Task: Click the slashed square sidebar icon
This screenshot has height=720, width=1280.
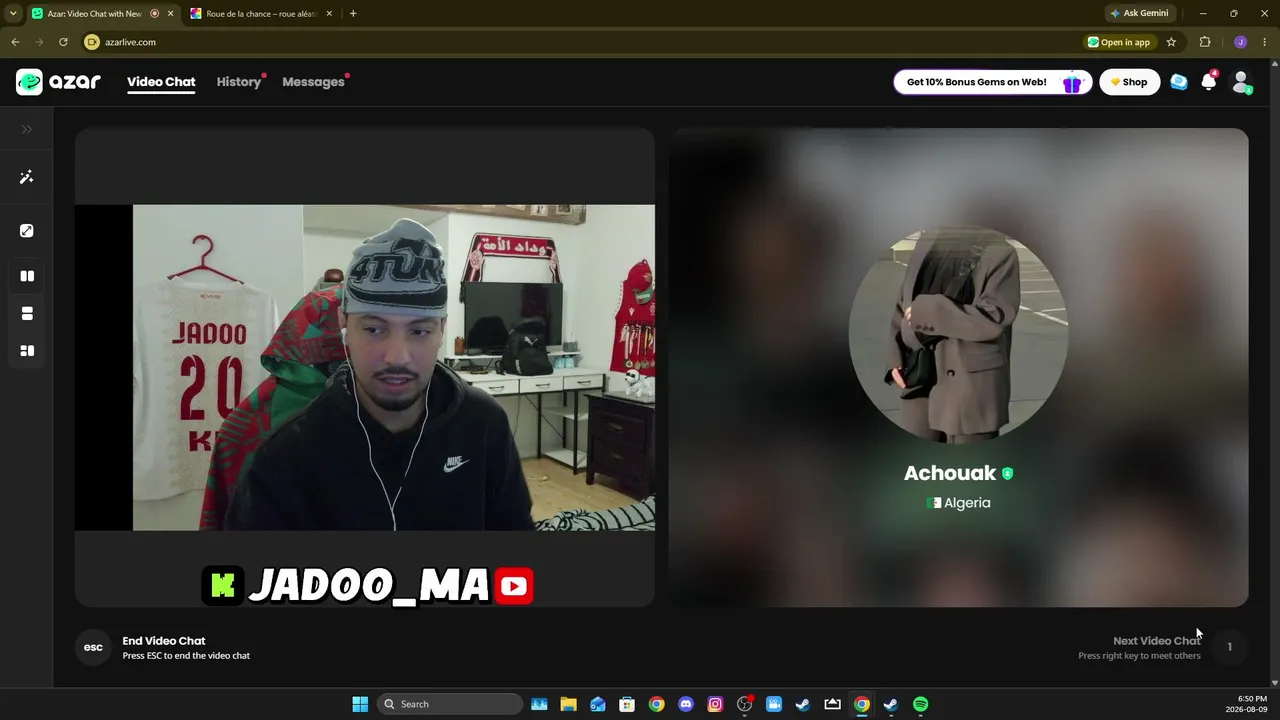Action: [27, 231]
